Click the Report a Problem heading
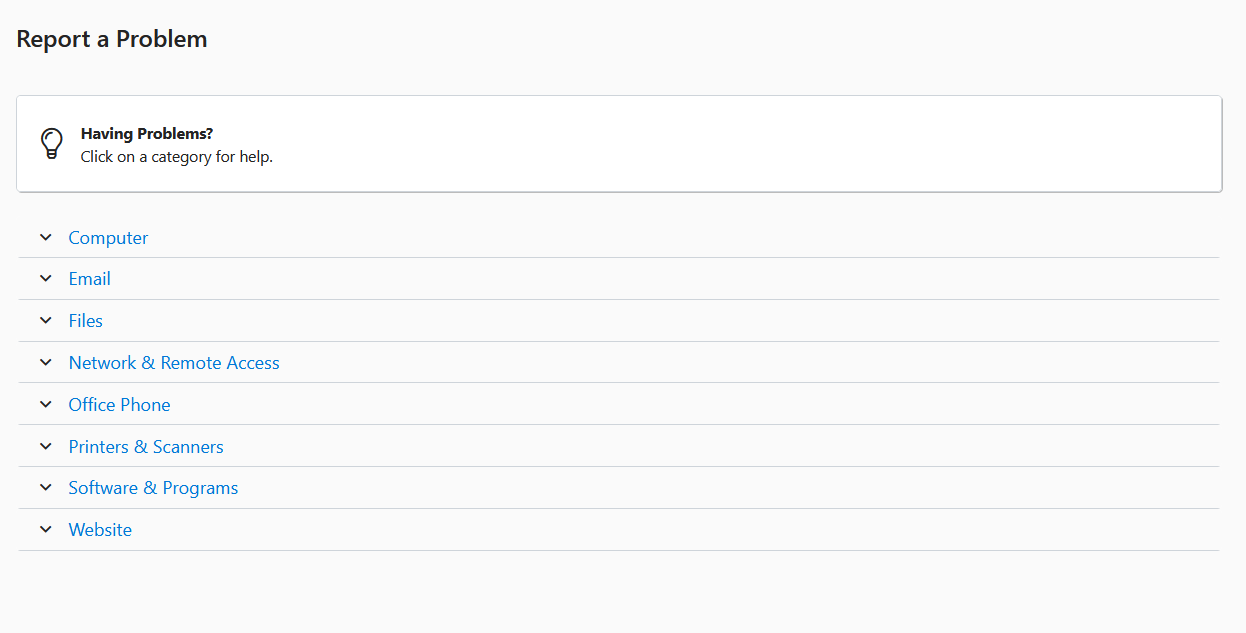Screen dimensions: 1246x633 point(112,39)
